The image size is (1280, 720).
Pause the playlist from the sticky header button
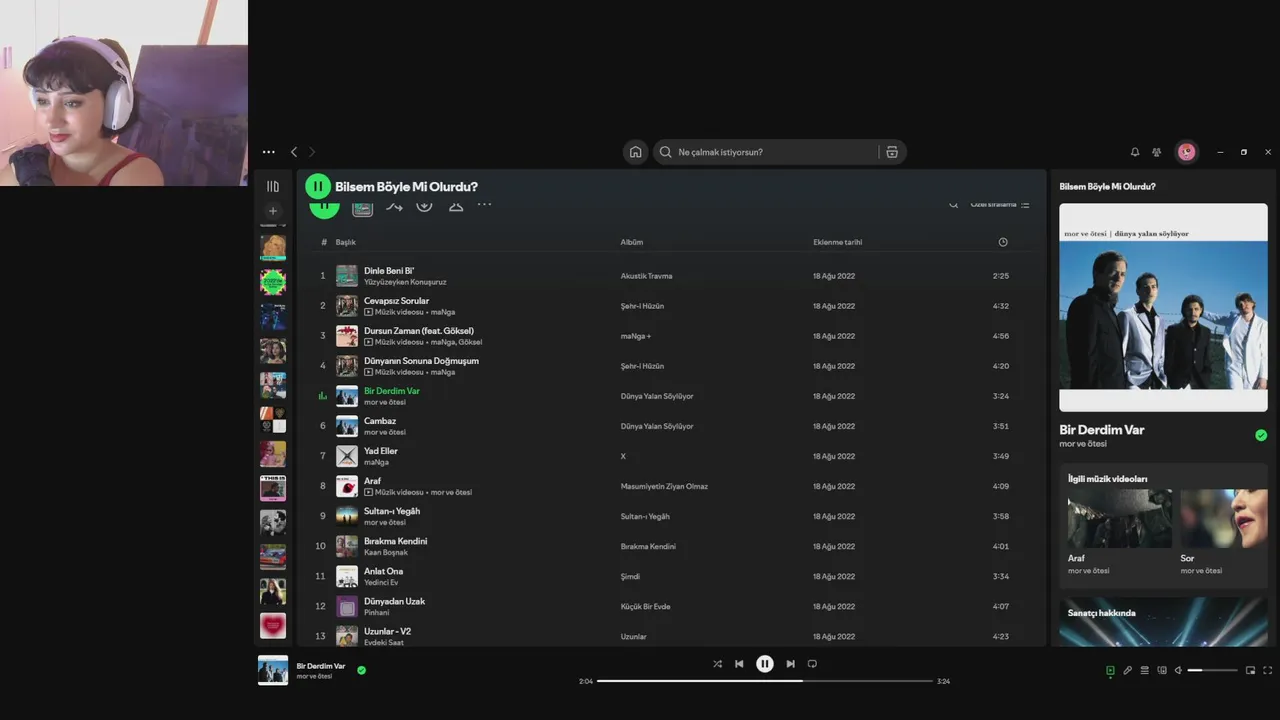click(x=317, y=186)
